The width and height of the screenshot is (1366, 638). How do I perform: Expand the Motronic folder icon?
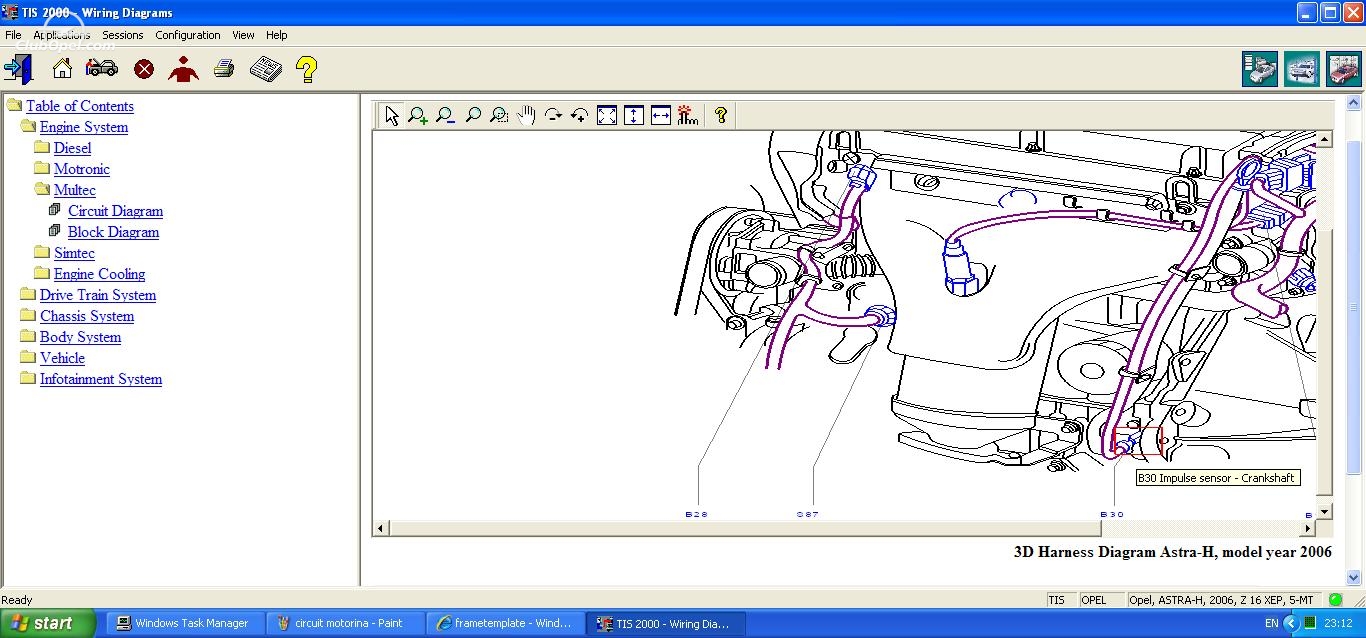coord(42,168)
